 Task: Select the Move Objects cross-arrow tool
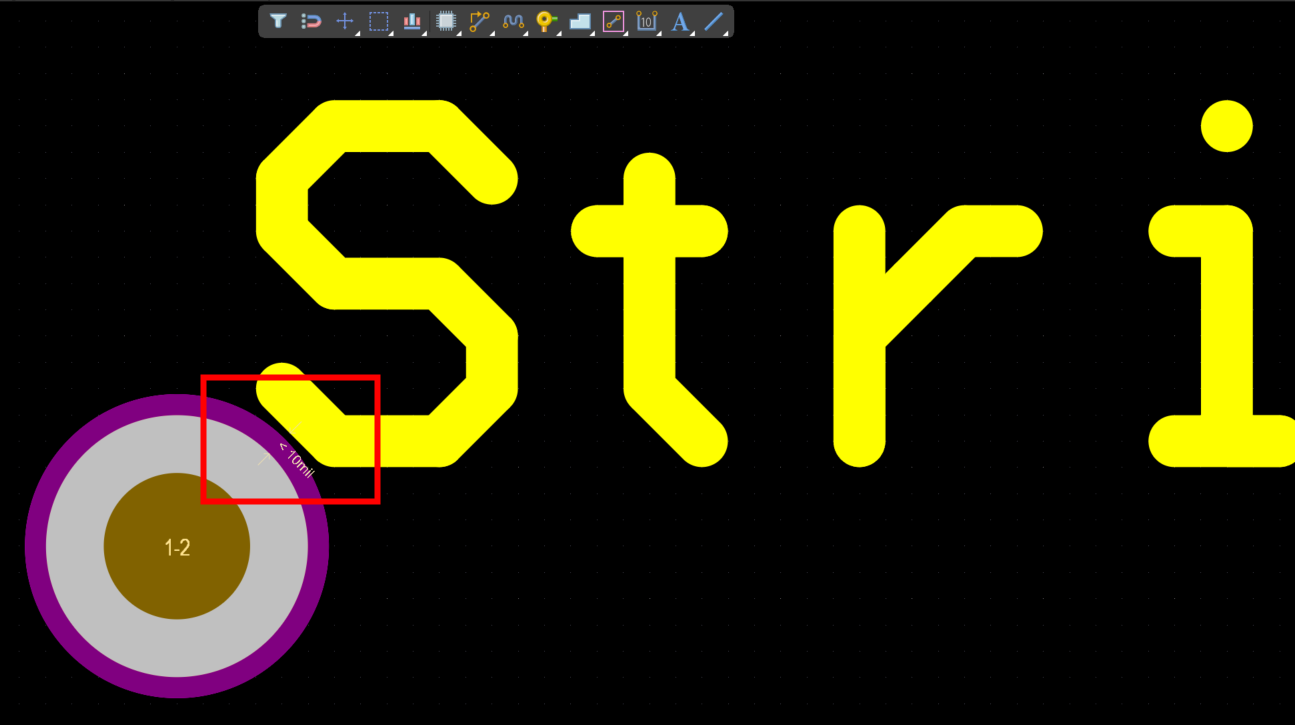pos(345,21)
